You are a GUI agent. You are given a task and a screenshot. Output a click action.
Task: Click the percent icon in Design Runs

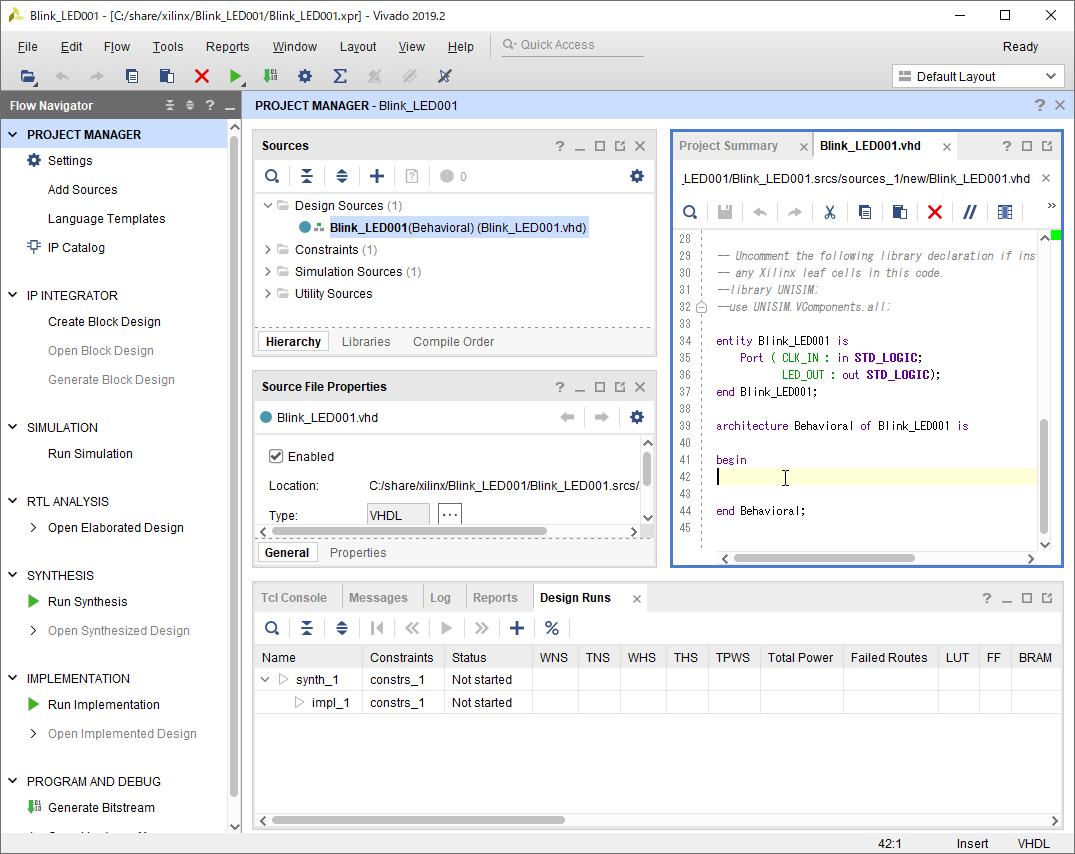551,628
